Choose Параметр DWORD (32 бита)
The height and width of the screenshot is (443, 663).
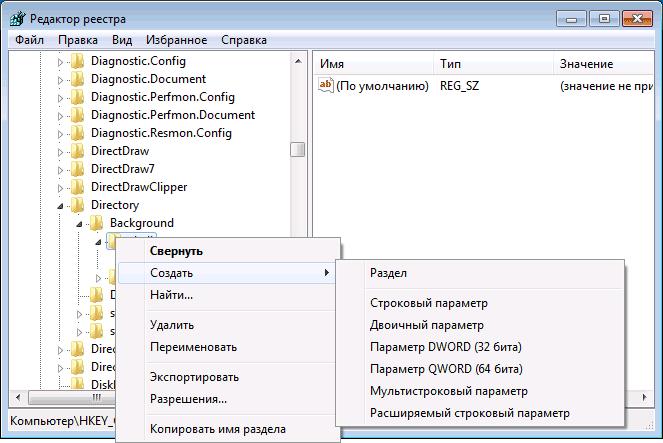446,347
